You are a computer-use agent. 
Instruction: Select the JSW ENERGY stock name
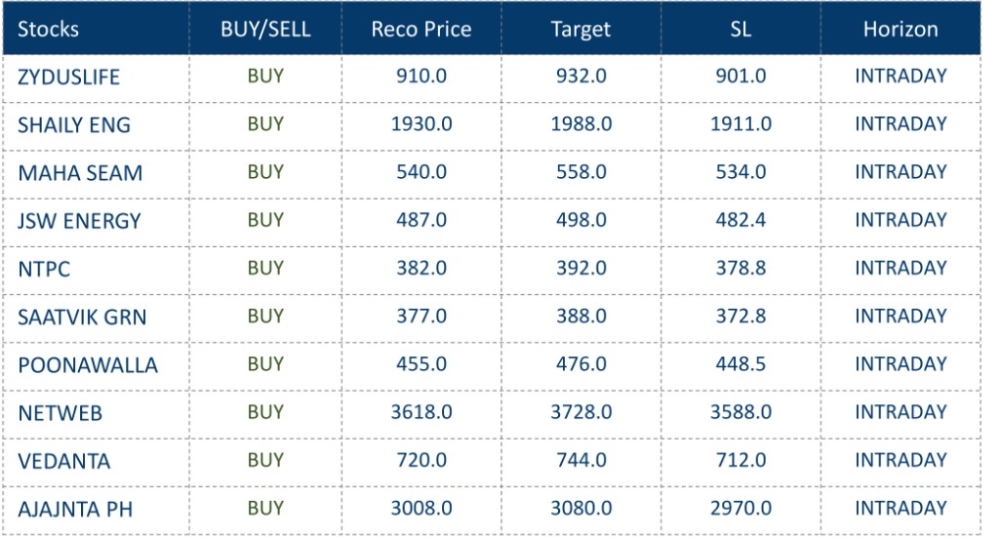pos(79,221)
